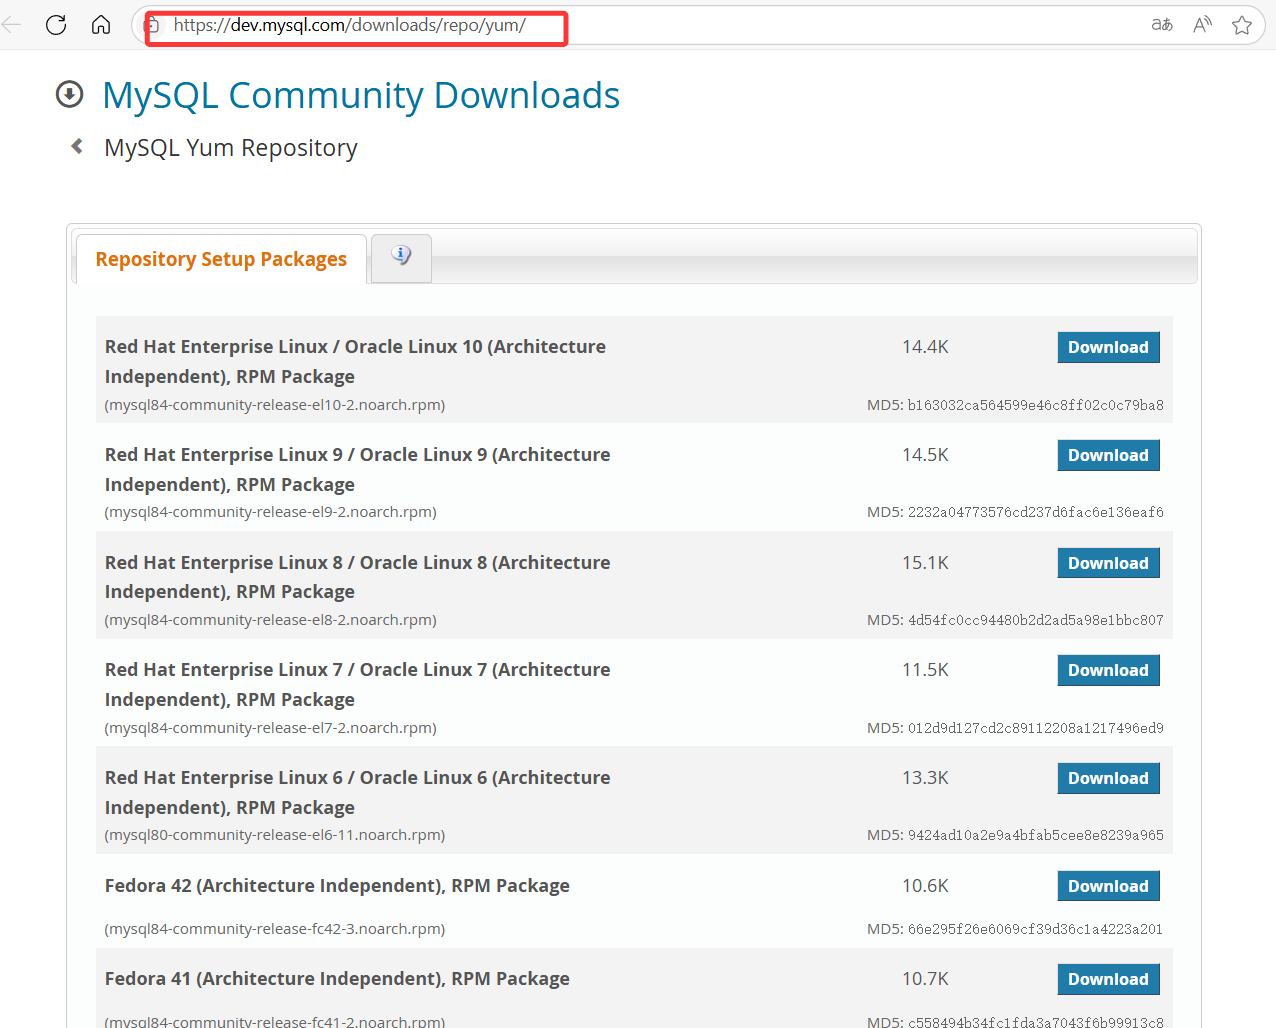Screen dimensions: 1276x1028
Task: Activate the read aloud icon
Action: click(x=1202, y=25)
